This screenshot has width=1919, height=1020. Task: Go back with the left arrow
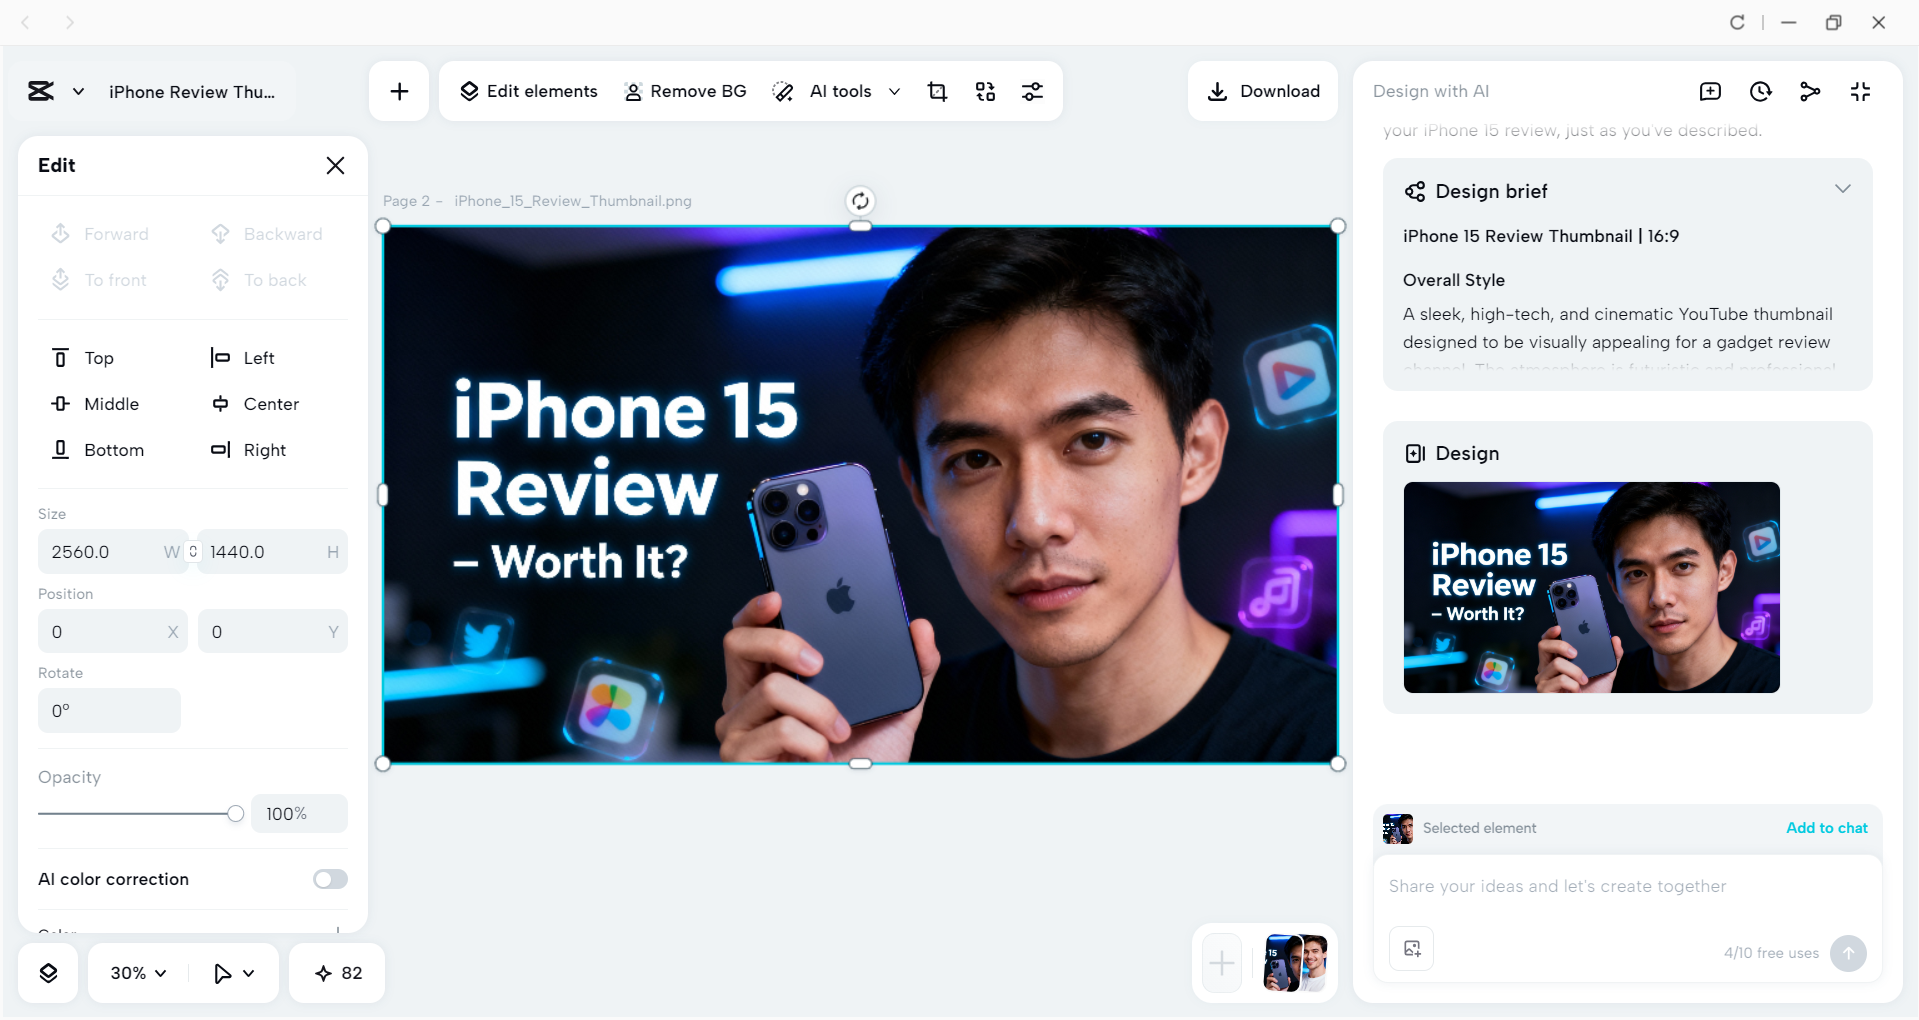pyautogui.click(x=26, y=22)
